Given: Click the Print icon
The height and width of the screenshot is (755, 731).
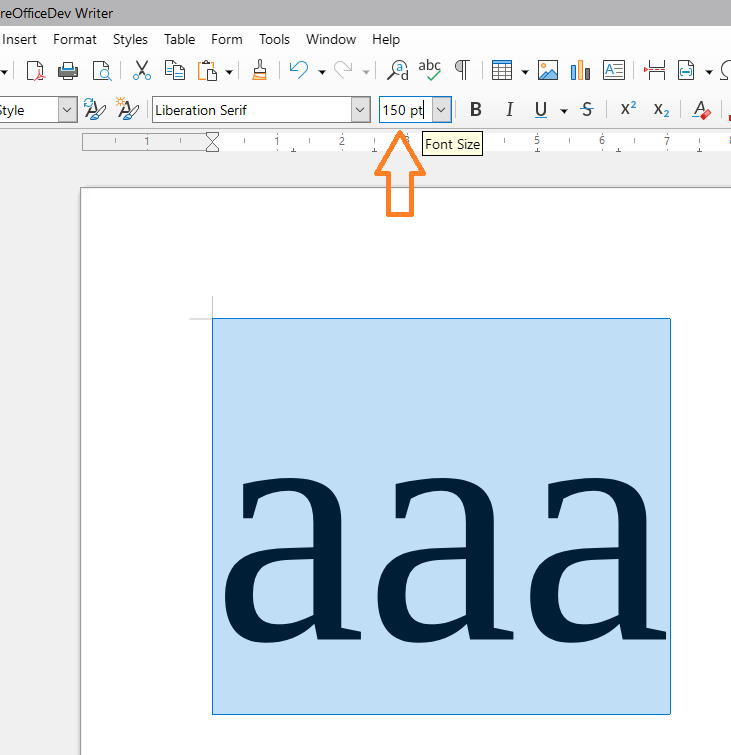Looking at the screenshot, I should 68,70.
